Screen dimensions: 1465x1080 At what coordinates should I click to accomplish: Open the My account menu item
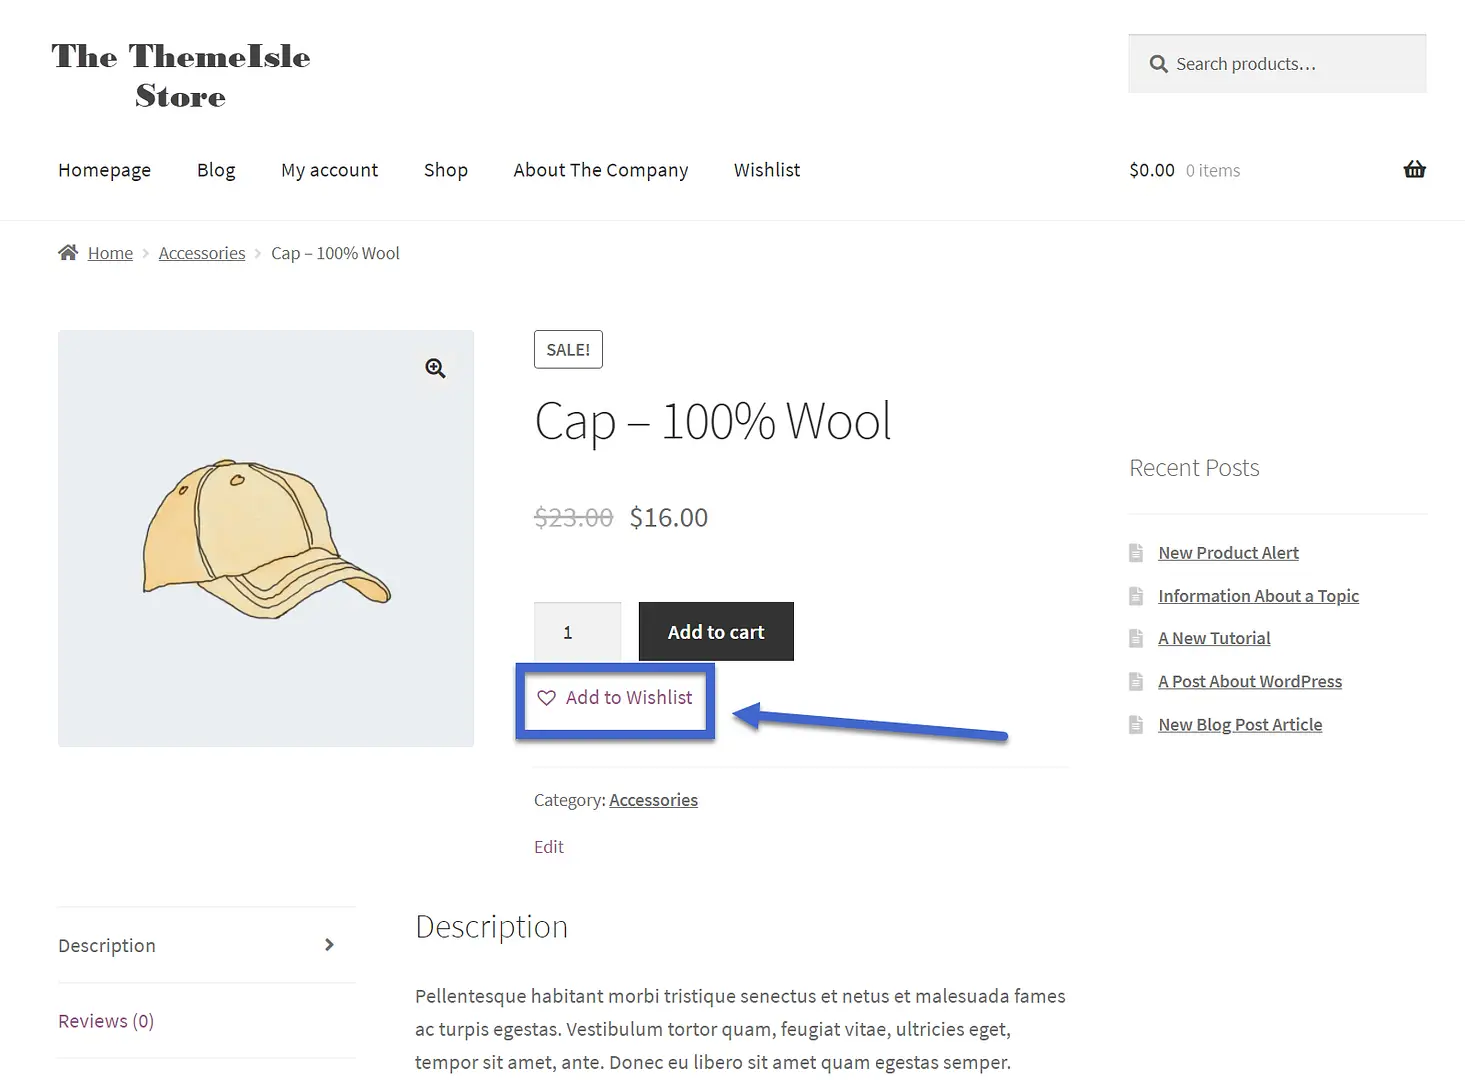point(330,170)
